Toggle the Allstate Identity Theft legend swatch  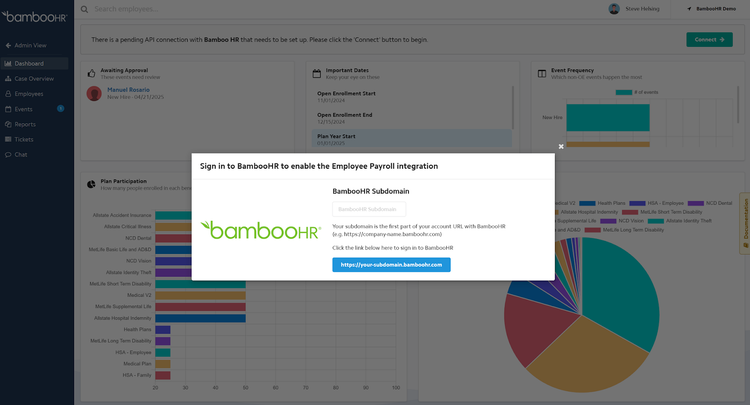(x=656, y=221)
